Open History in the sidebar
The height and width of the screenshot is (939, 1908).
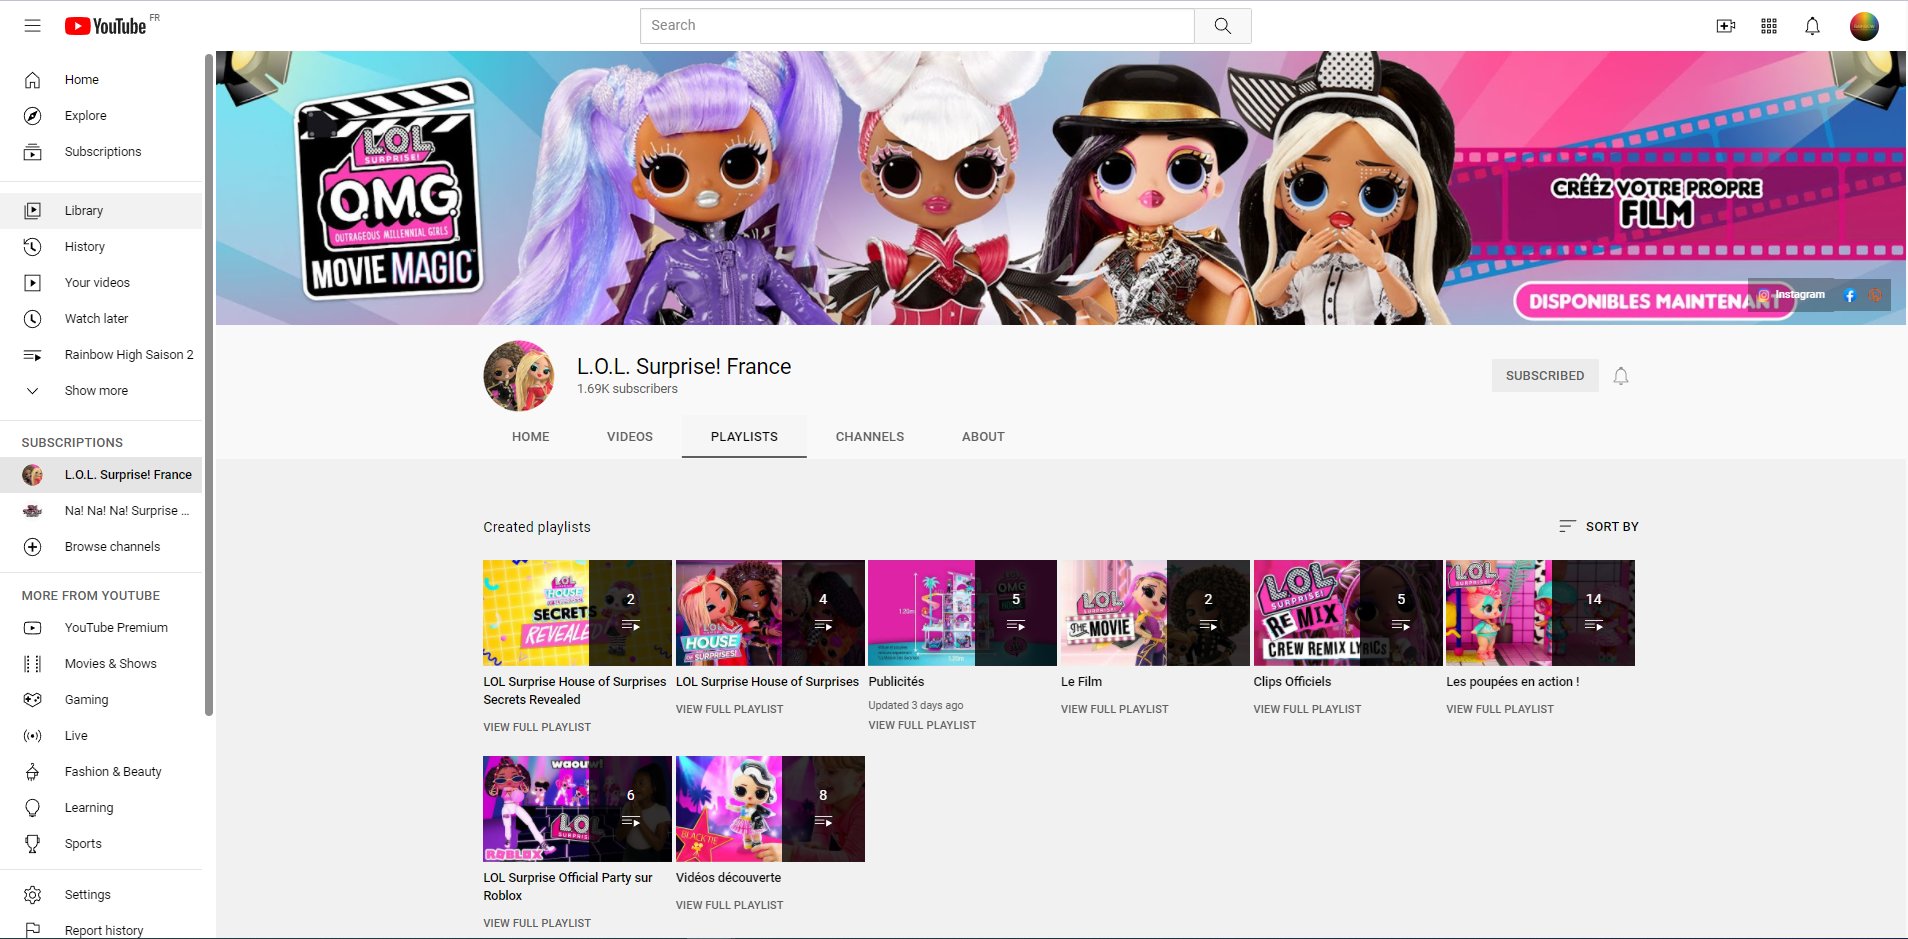pos(101,247)
